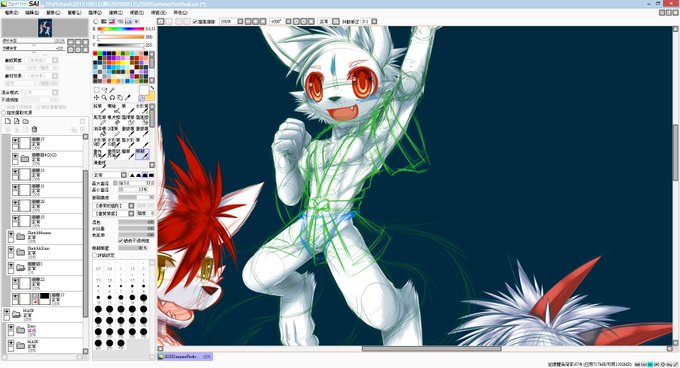Screen dimensions: 680x368
Task: Click the undo button in the toolbar
Action: point(160,21)
